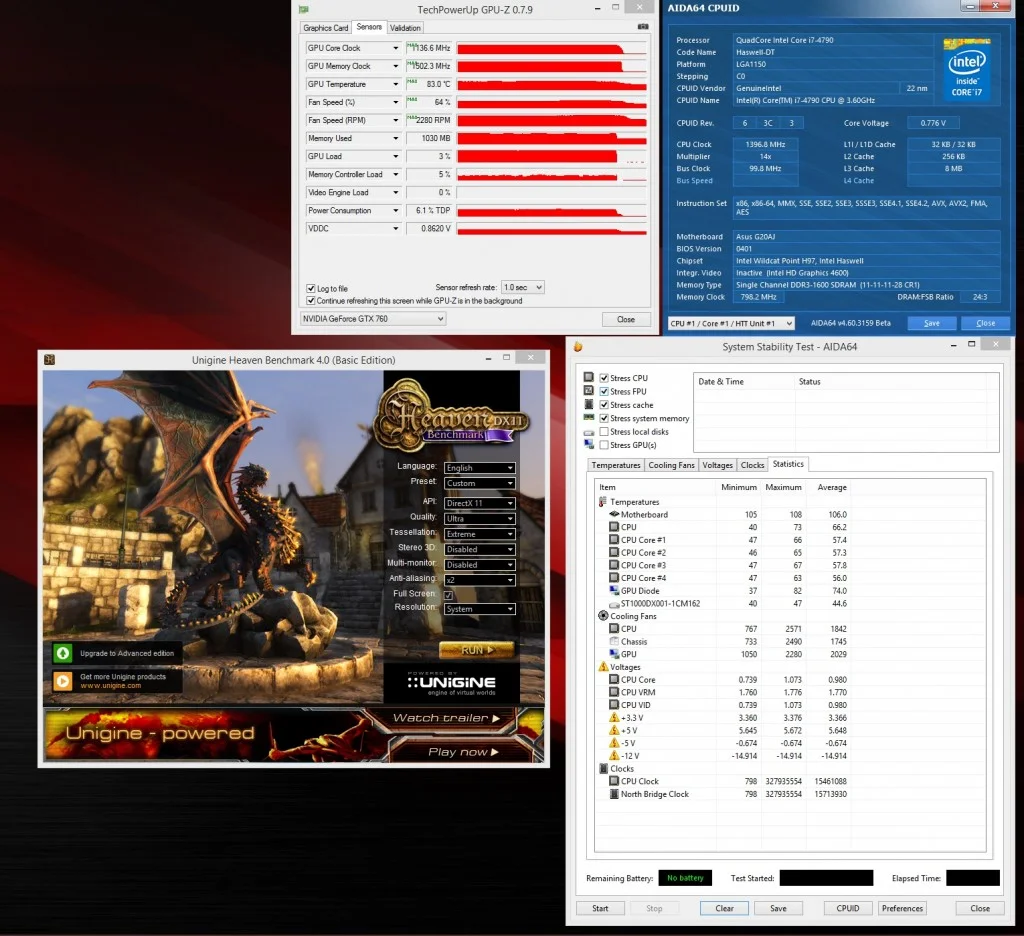Click Heaven Benchmark title bar icon
Image resolution: width=1024 pixels, height=936 pixels.
point(49,359)
